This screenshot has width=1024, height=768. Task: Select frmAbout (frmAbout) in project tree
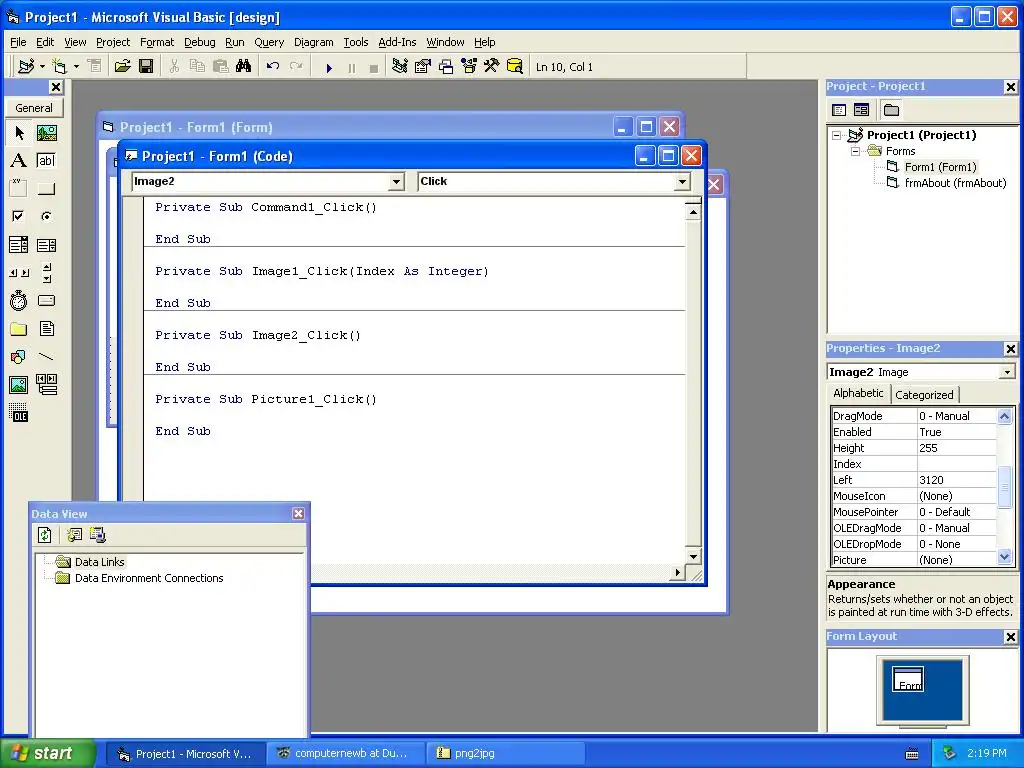(955, 183)
